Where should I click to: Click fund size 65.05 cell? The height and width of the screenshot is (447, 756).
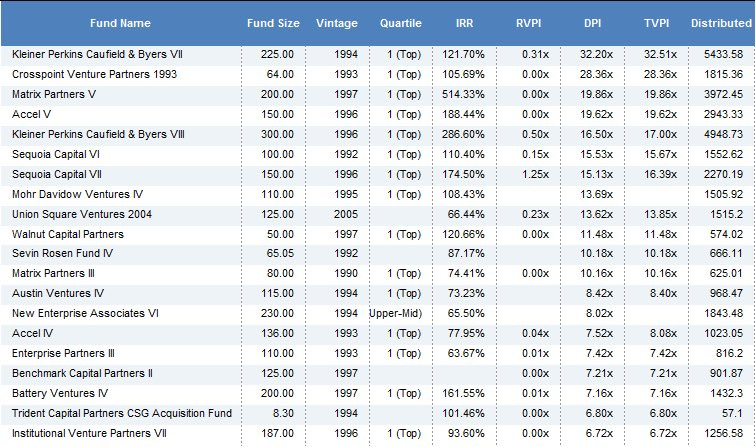tap(280, 254)
